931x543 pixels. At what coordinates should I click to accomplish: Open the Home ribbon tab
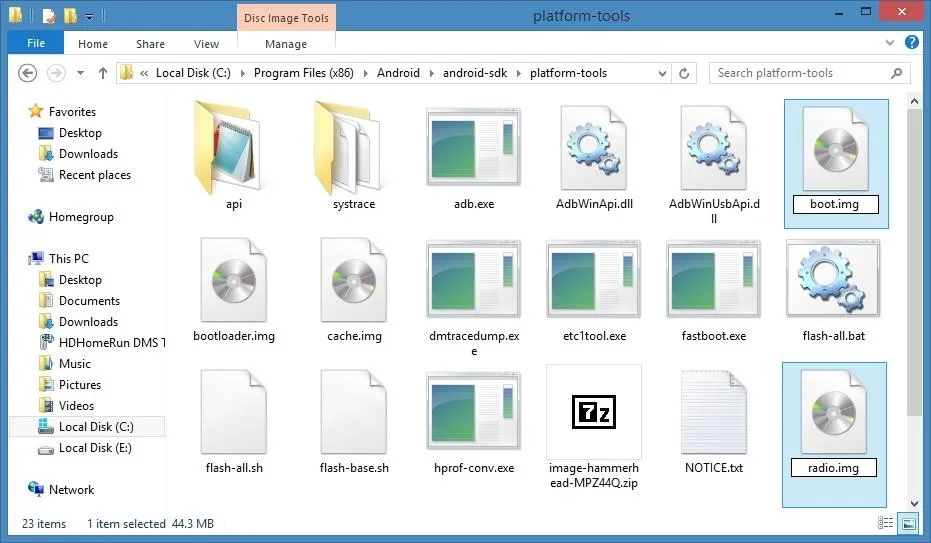coord(93,44)
